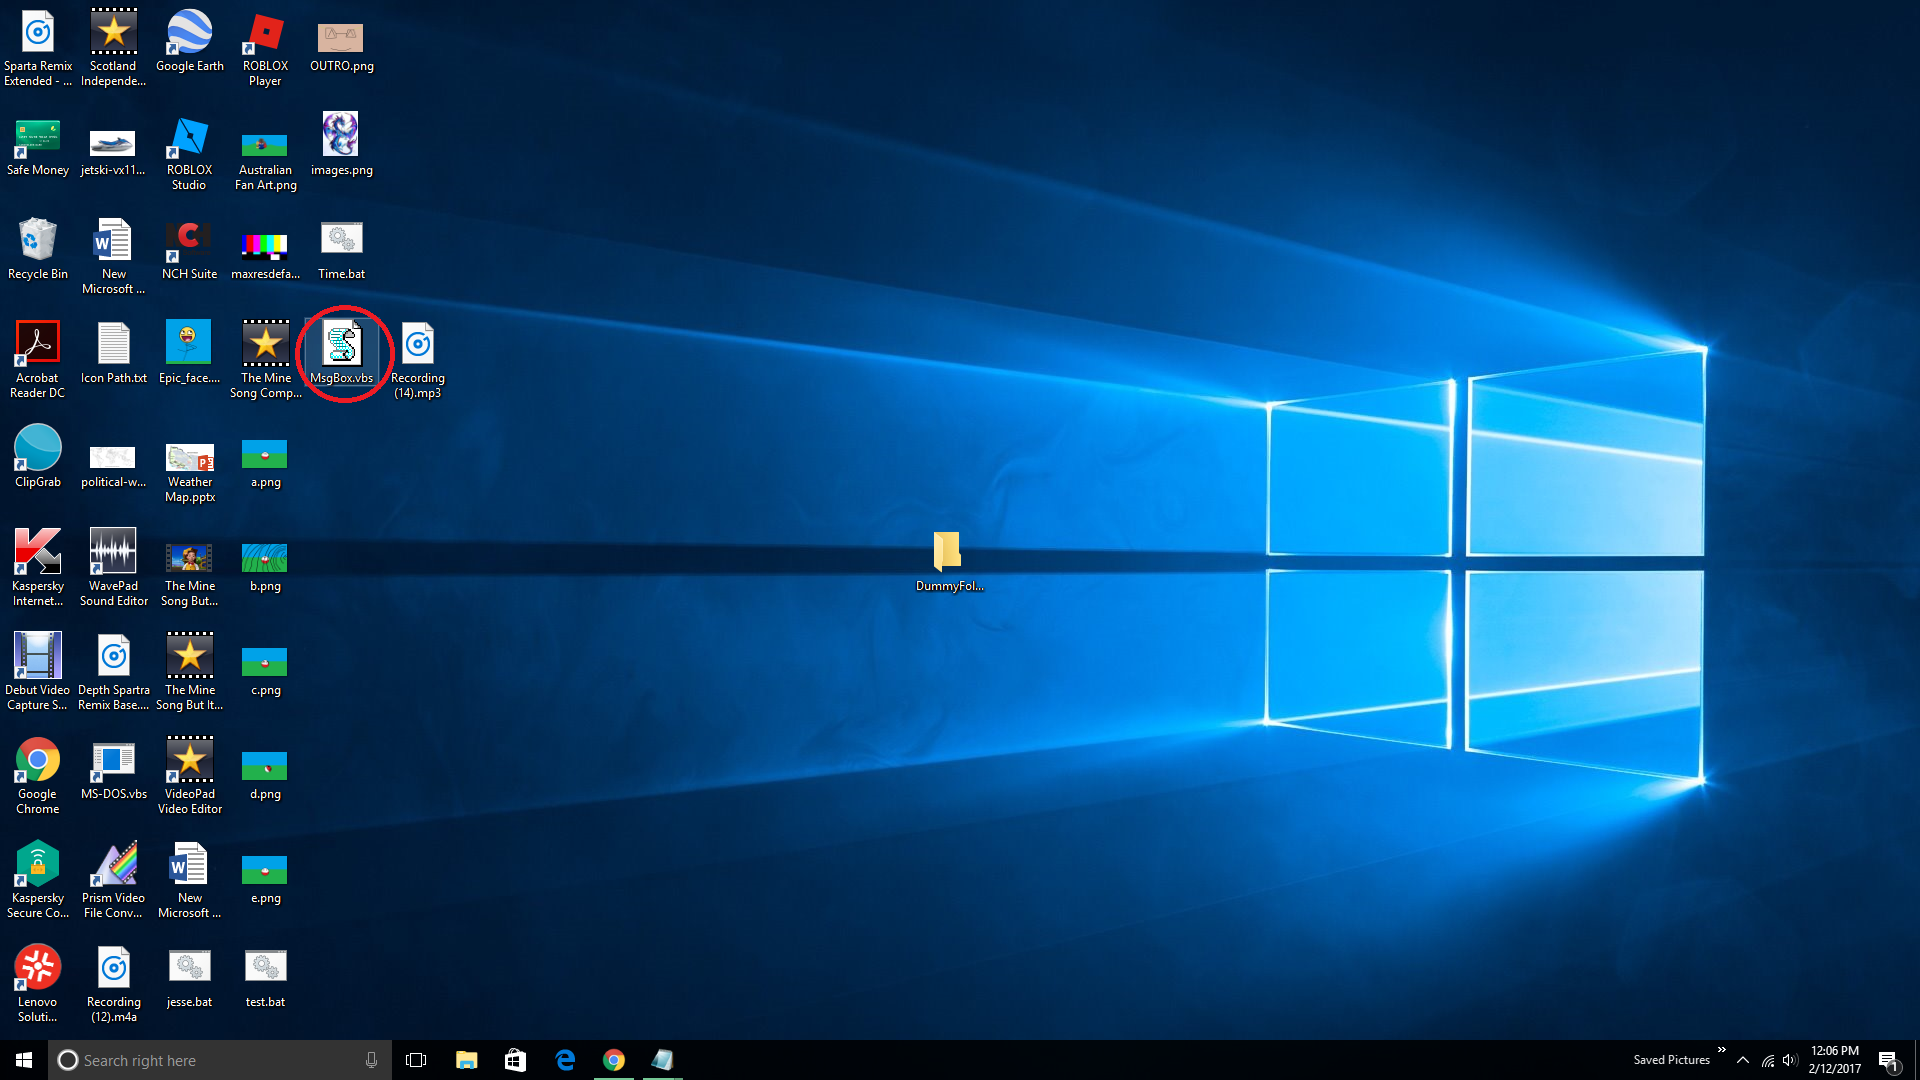Select the ClipGrab shortcut
Image resolution: width=1920 pixels, height=1080 pixels.
[38, 458]
